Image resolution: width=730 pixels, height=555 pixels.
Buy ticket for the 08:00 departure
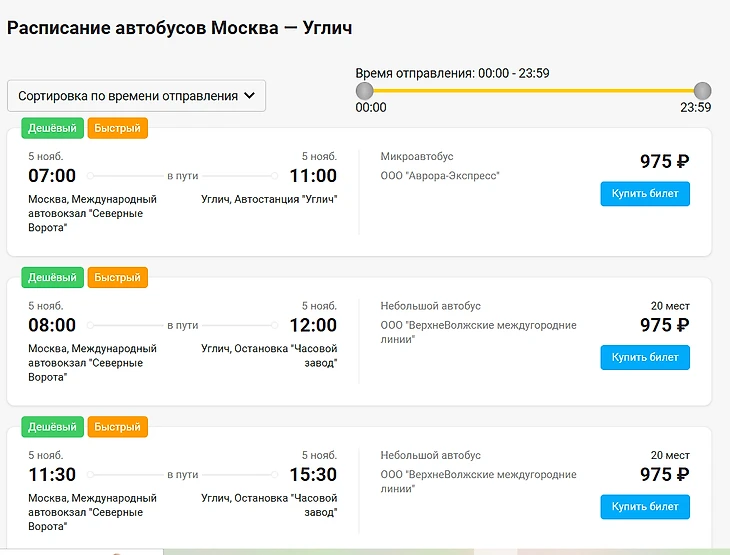(645, 357)
